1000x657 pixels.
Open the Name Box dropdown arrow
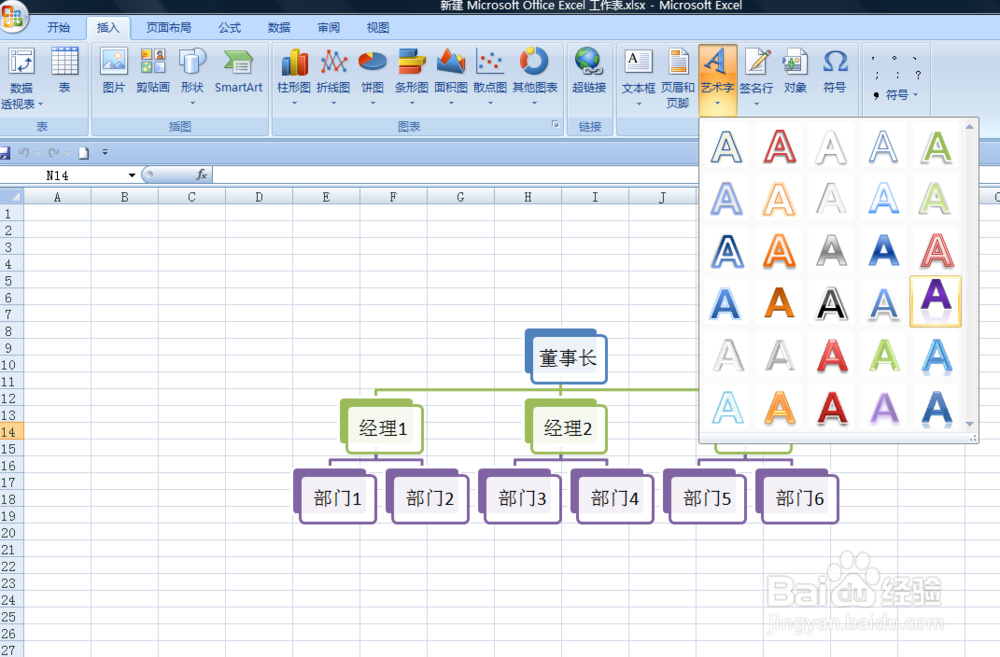131,175
